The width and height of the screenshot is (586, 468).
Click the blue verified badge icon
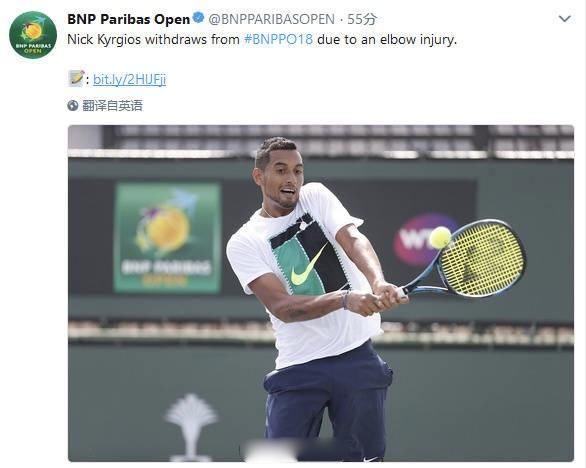point(198,18)
